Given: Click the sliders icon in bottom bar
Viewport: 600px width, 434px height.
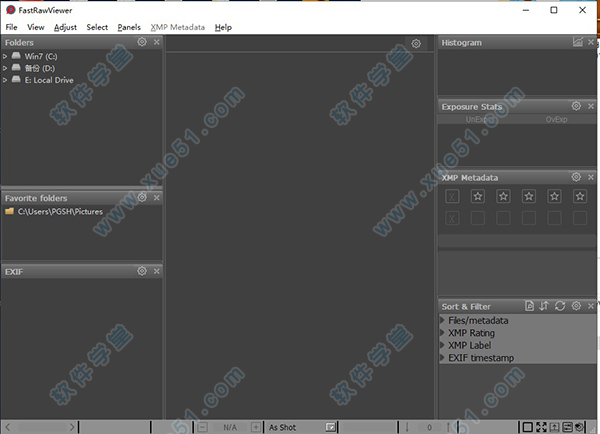Looking at the screenshot, I should click(x=567, y=427).
